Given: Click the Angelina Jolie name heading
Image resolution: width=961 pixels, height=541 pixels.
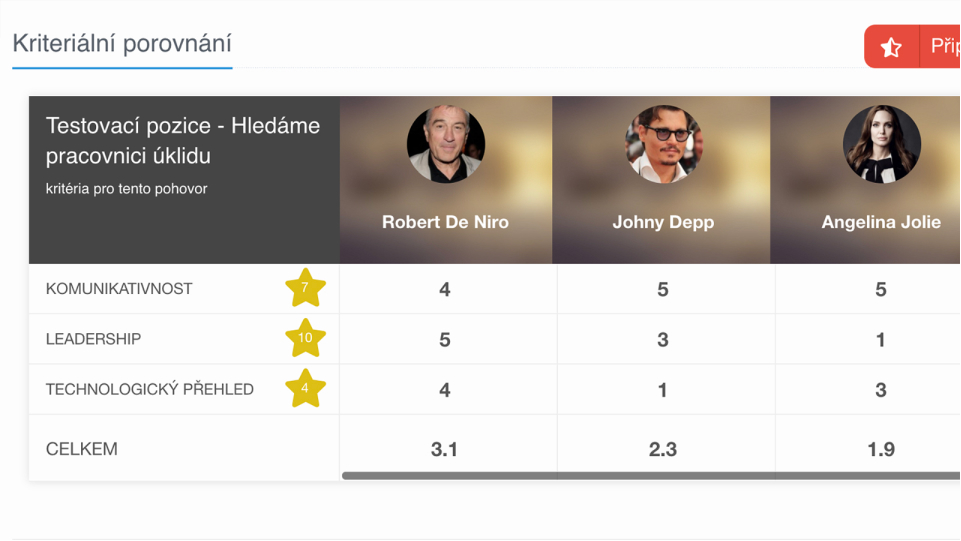Looking at the screenshot, I should [x=881, y=222].
